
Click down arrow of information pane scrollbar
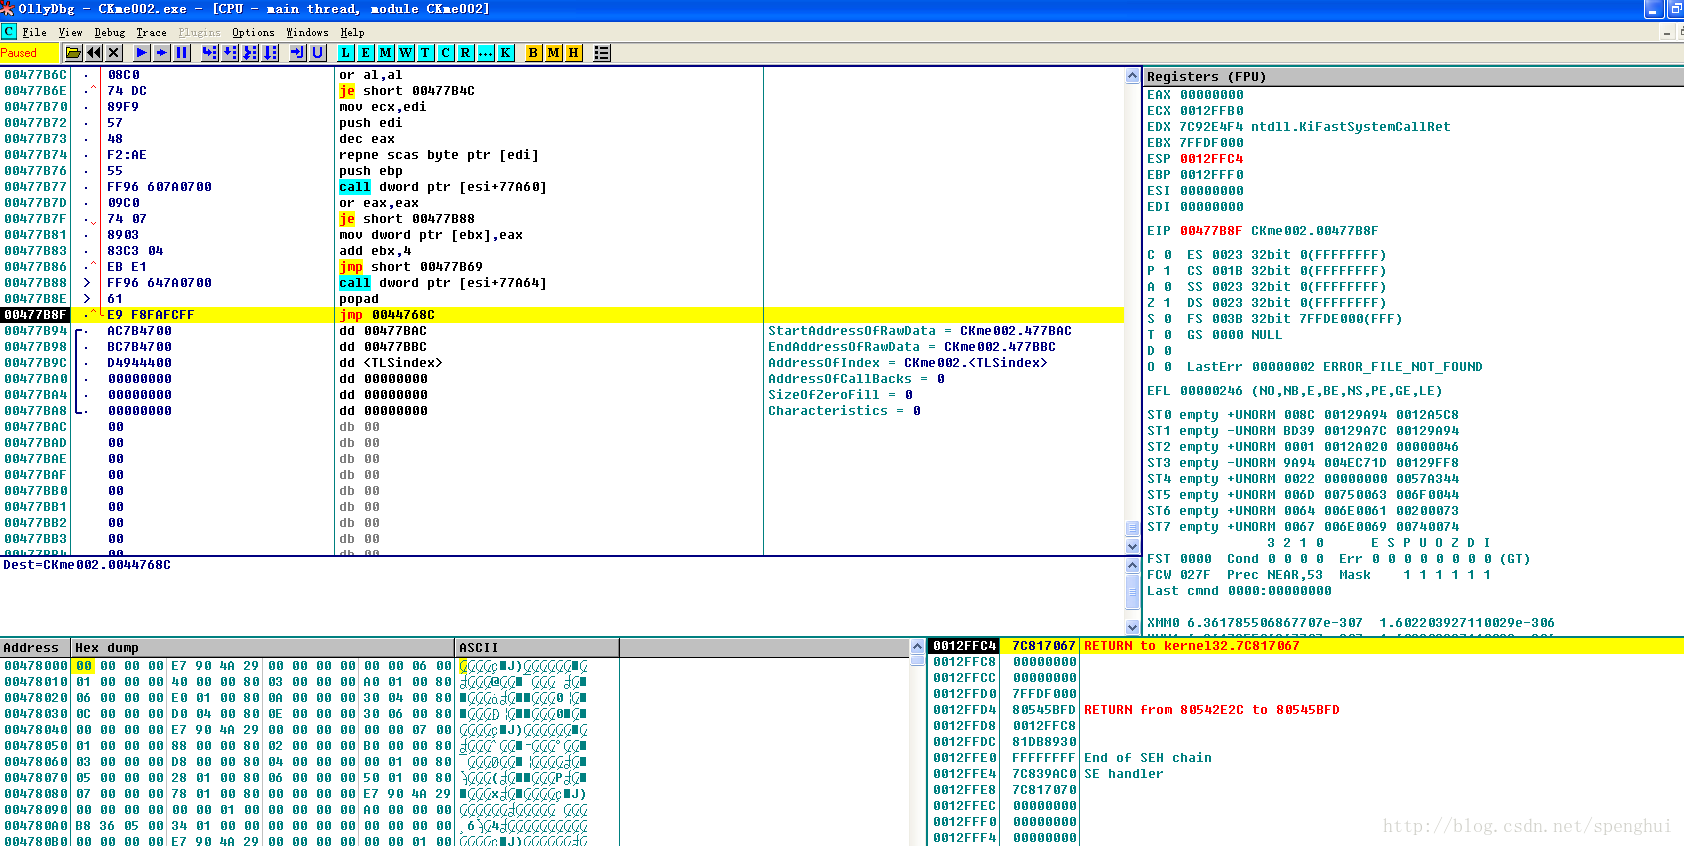pos(1132,627)
